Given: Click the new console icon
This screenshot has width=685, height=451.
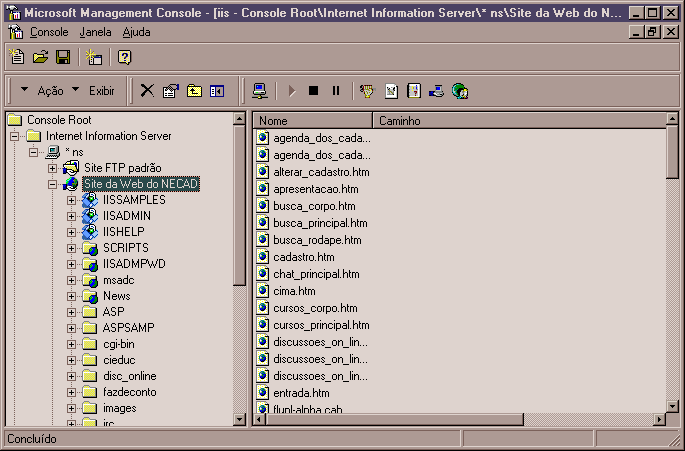Looking at the screenshot, I should 16,57.
